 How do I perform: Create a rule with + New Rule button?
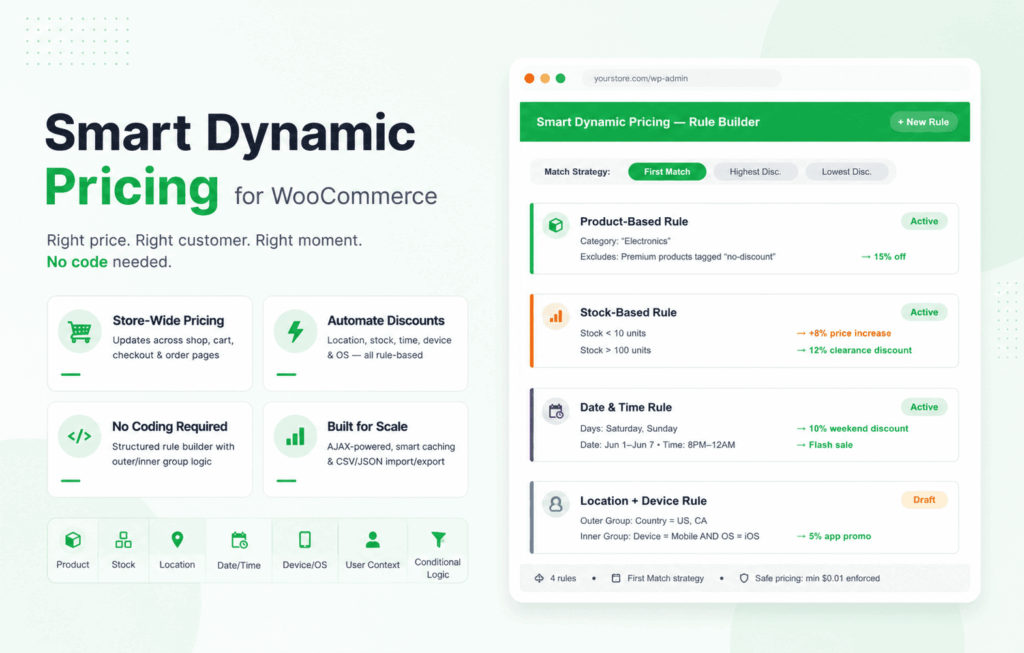[923, 122]
